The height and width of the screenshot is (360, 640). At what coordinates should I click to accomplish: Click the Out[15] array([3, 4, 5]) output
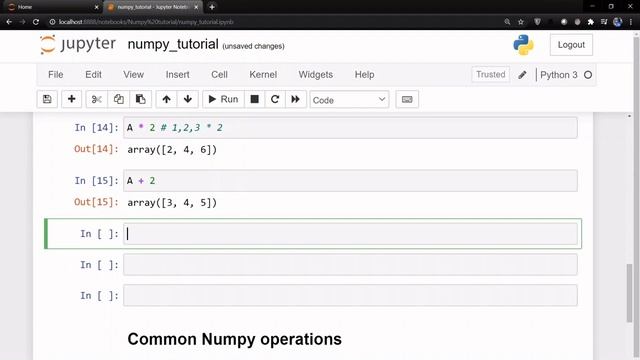click(172, 203)
